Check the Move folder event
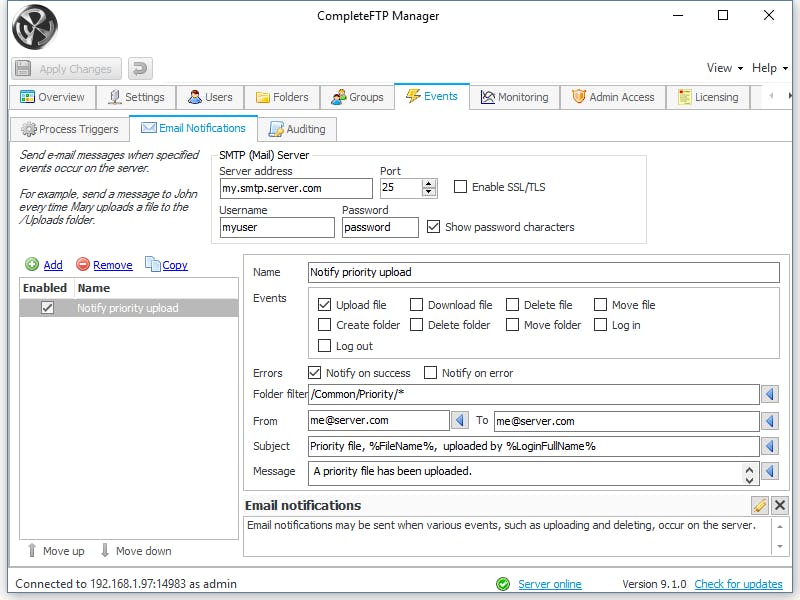The width and height of the screenshot is (800, 600). pos(512,324)
